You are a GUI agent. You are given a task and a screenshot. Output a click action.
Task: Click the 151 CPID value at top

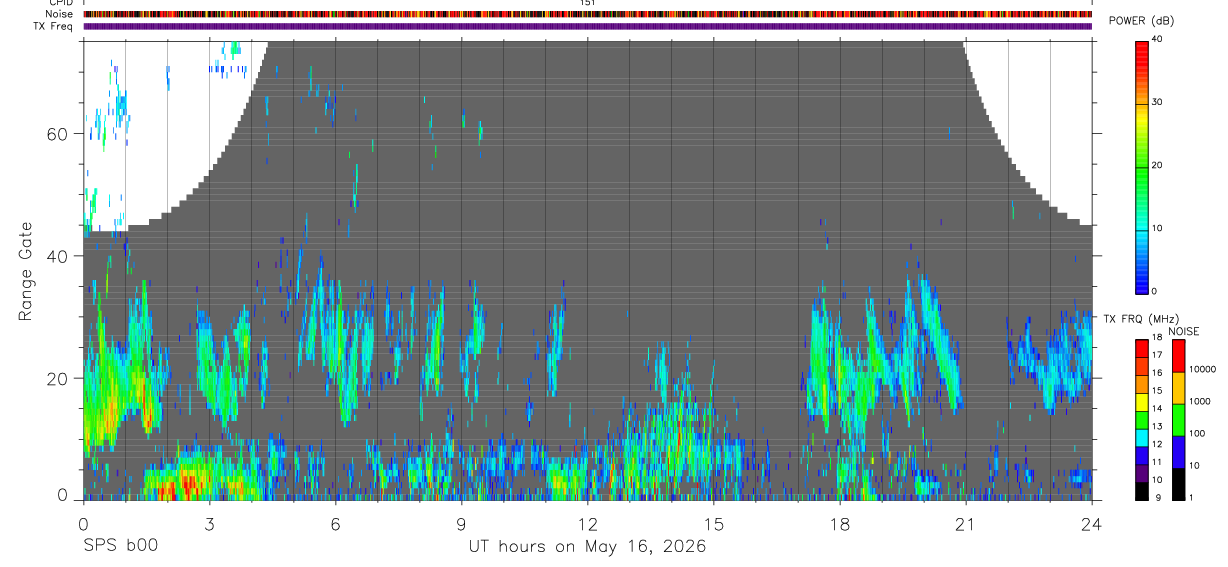pos(587,3)
